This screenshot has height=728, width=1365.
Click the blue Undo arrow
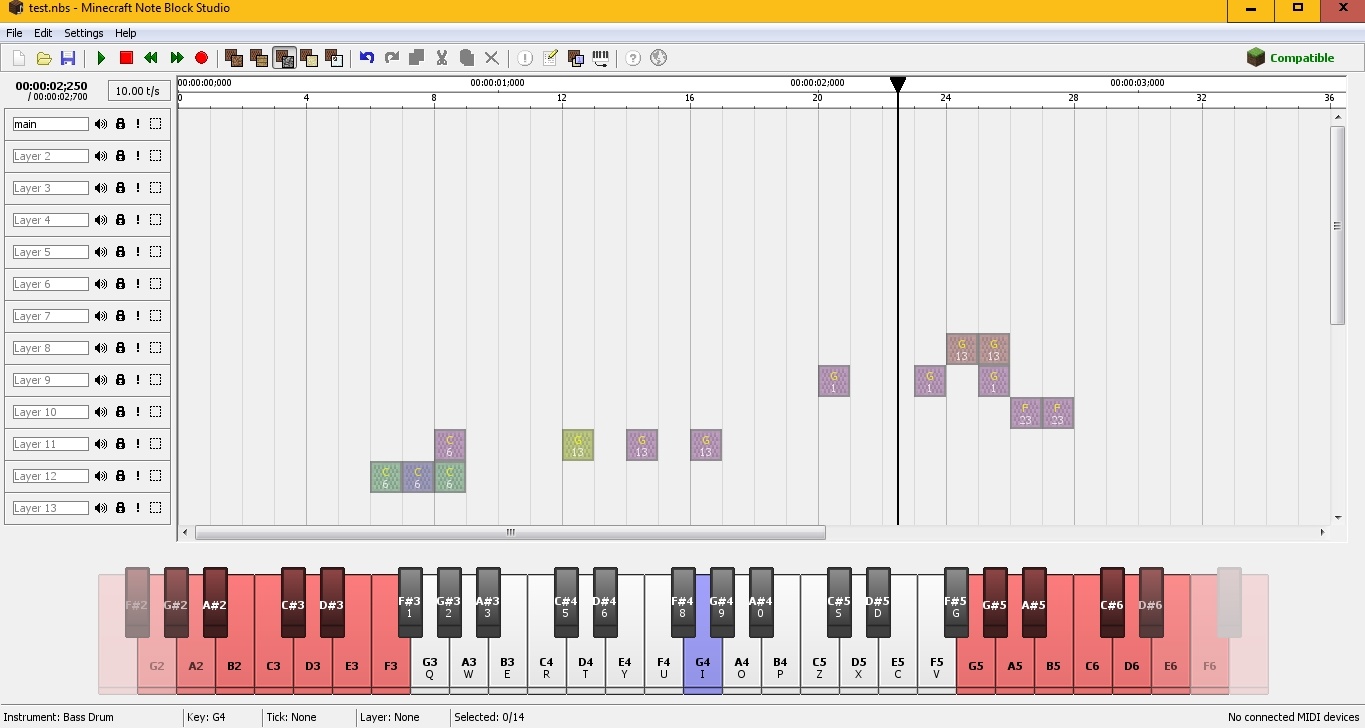[x=367, y=58]
